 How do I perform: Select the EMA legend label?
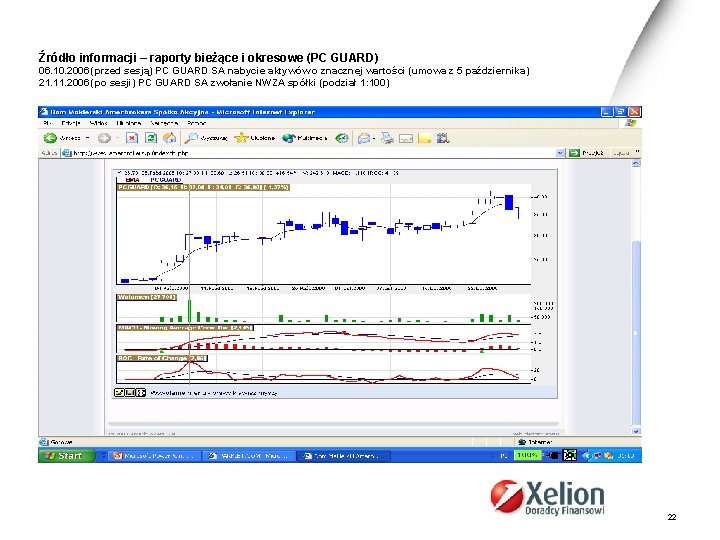132,180
